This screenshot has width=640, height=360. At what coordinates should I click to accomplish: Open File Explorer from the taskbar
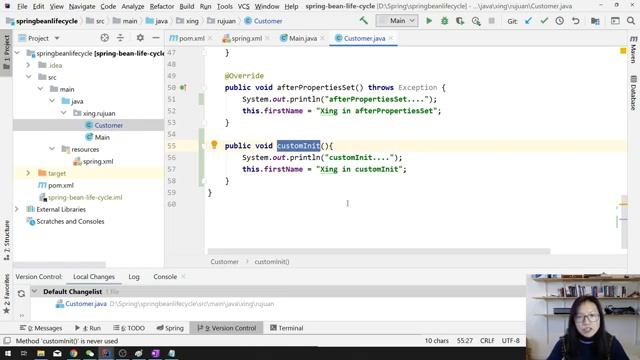click(41, 353)
